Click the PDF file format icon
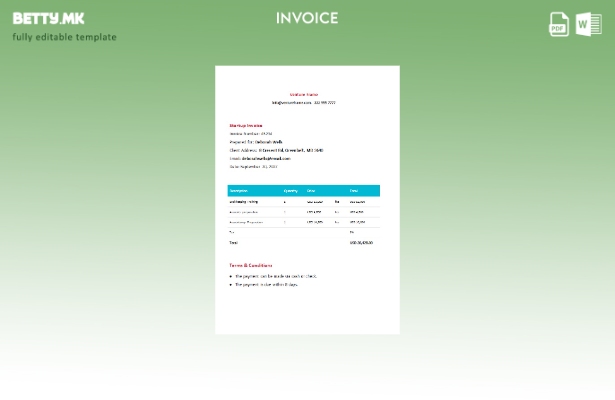Viewport: 615px width, 400px height. (x=559, y=24)
